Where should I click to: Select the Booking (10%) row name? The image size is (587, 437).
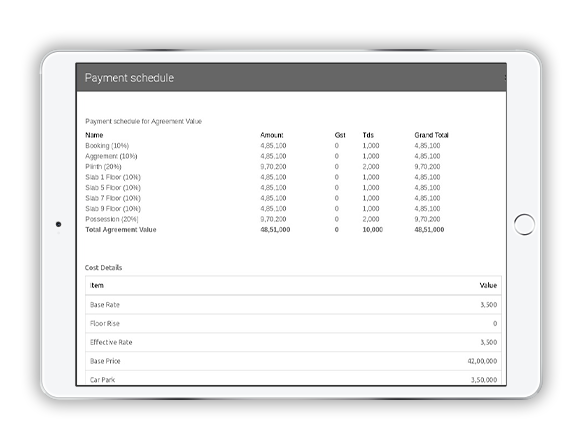pyautogui.click(x=107, y=146)
